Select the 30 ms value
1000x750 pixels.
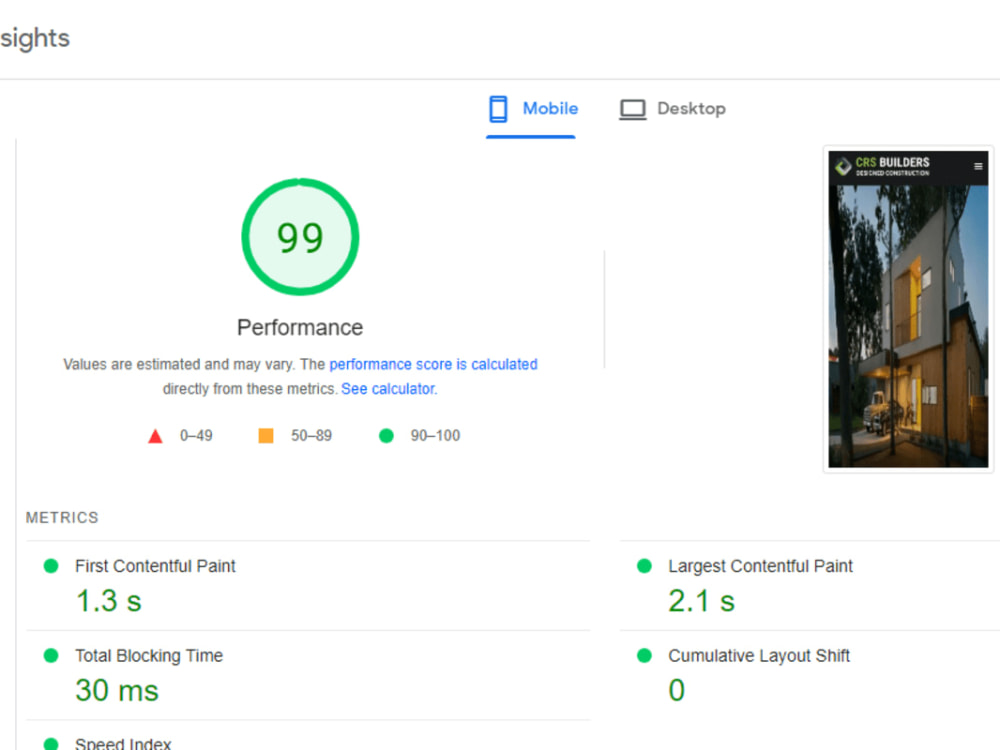tap(117, 691)
